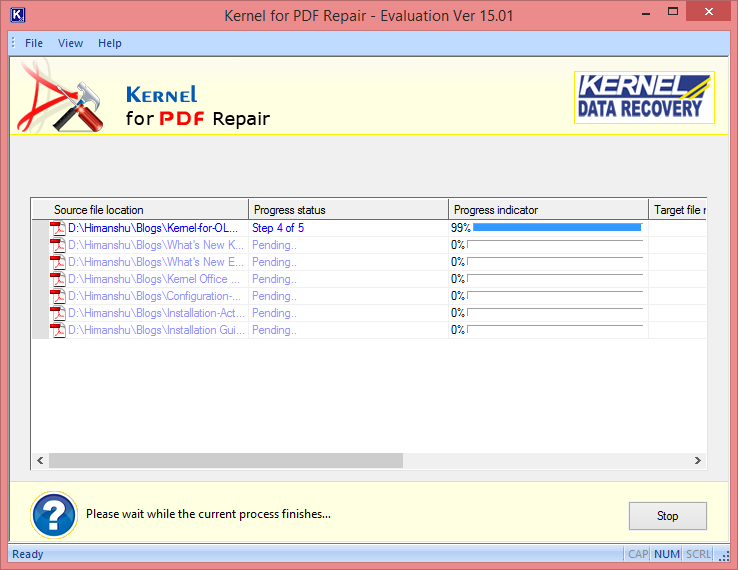Click the 99% percentage label

(460, 228)
